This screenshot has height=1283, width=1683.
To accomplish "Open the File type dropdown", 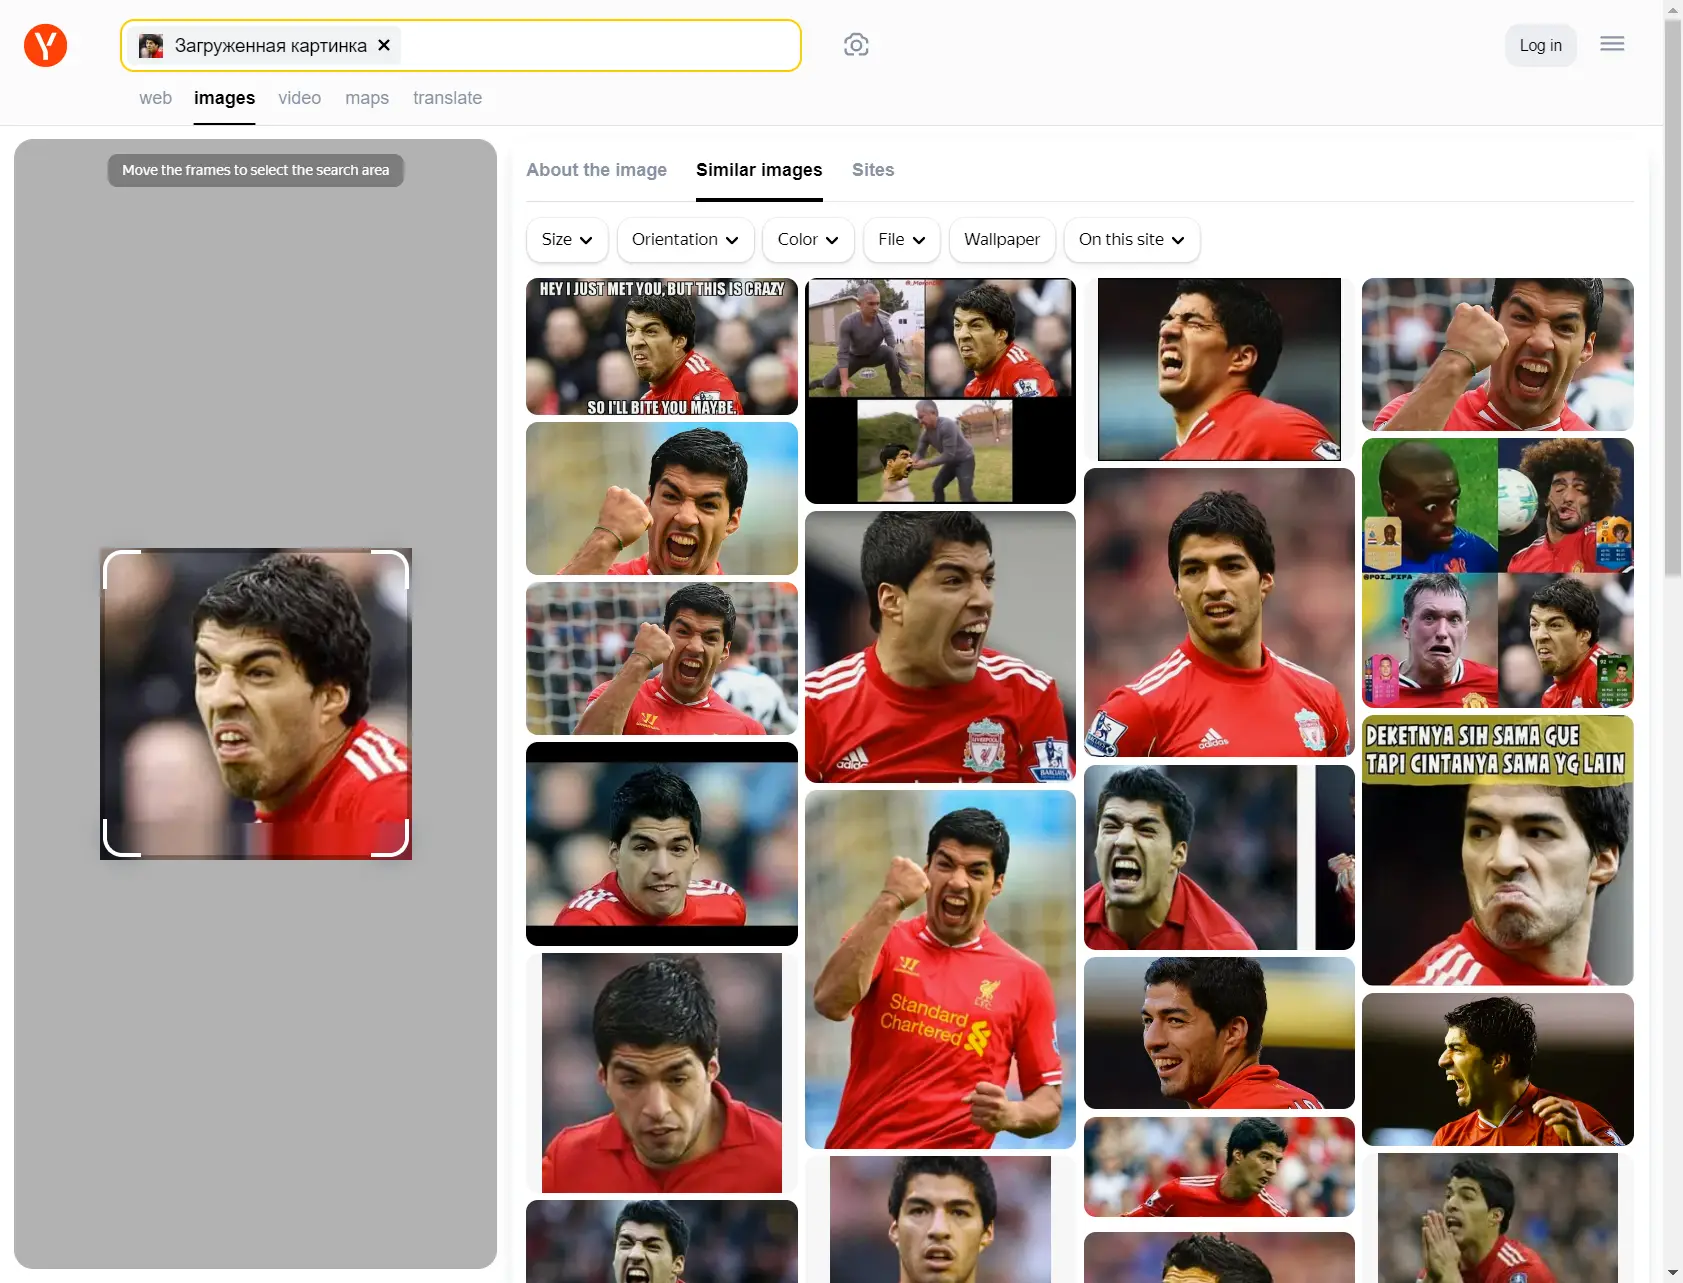I will pos(901,240).
